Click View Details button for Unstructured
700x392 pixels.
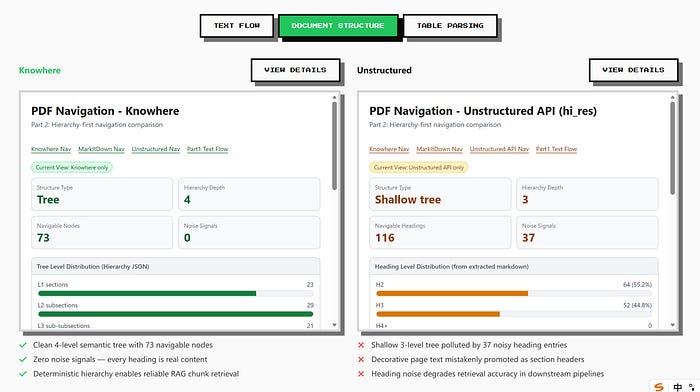633,70
